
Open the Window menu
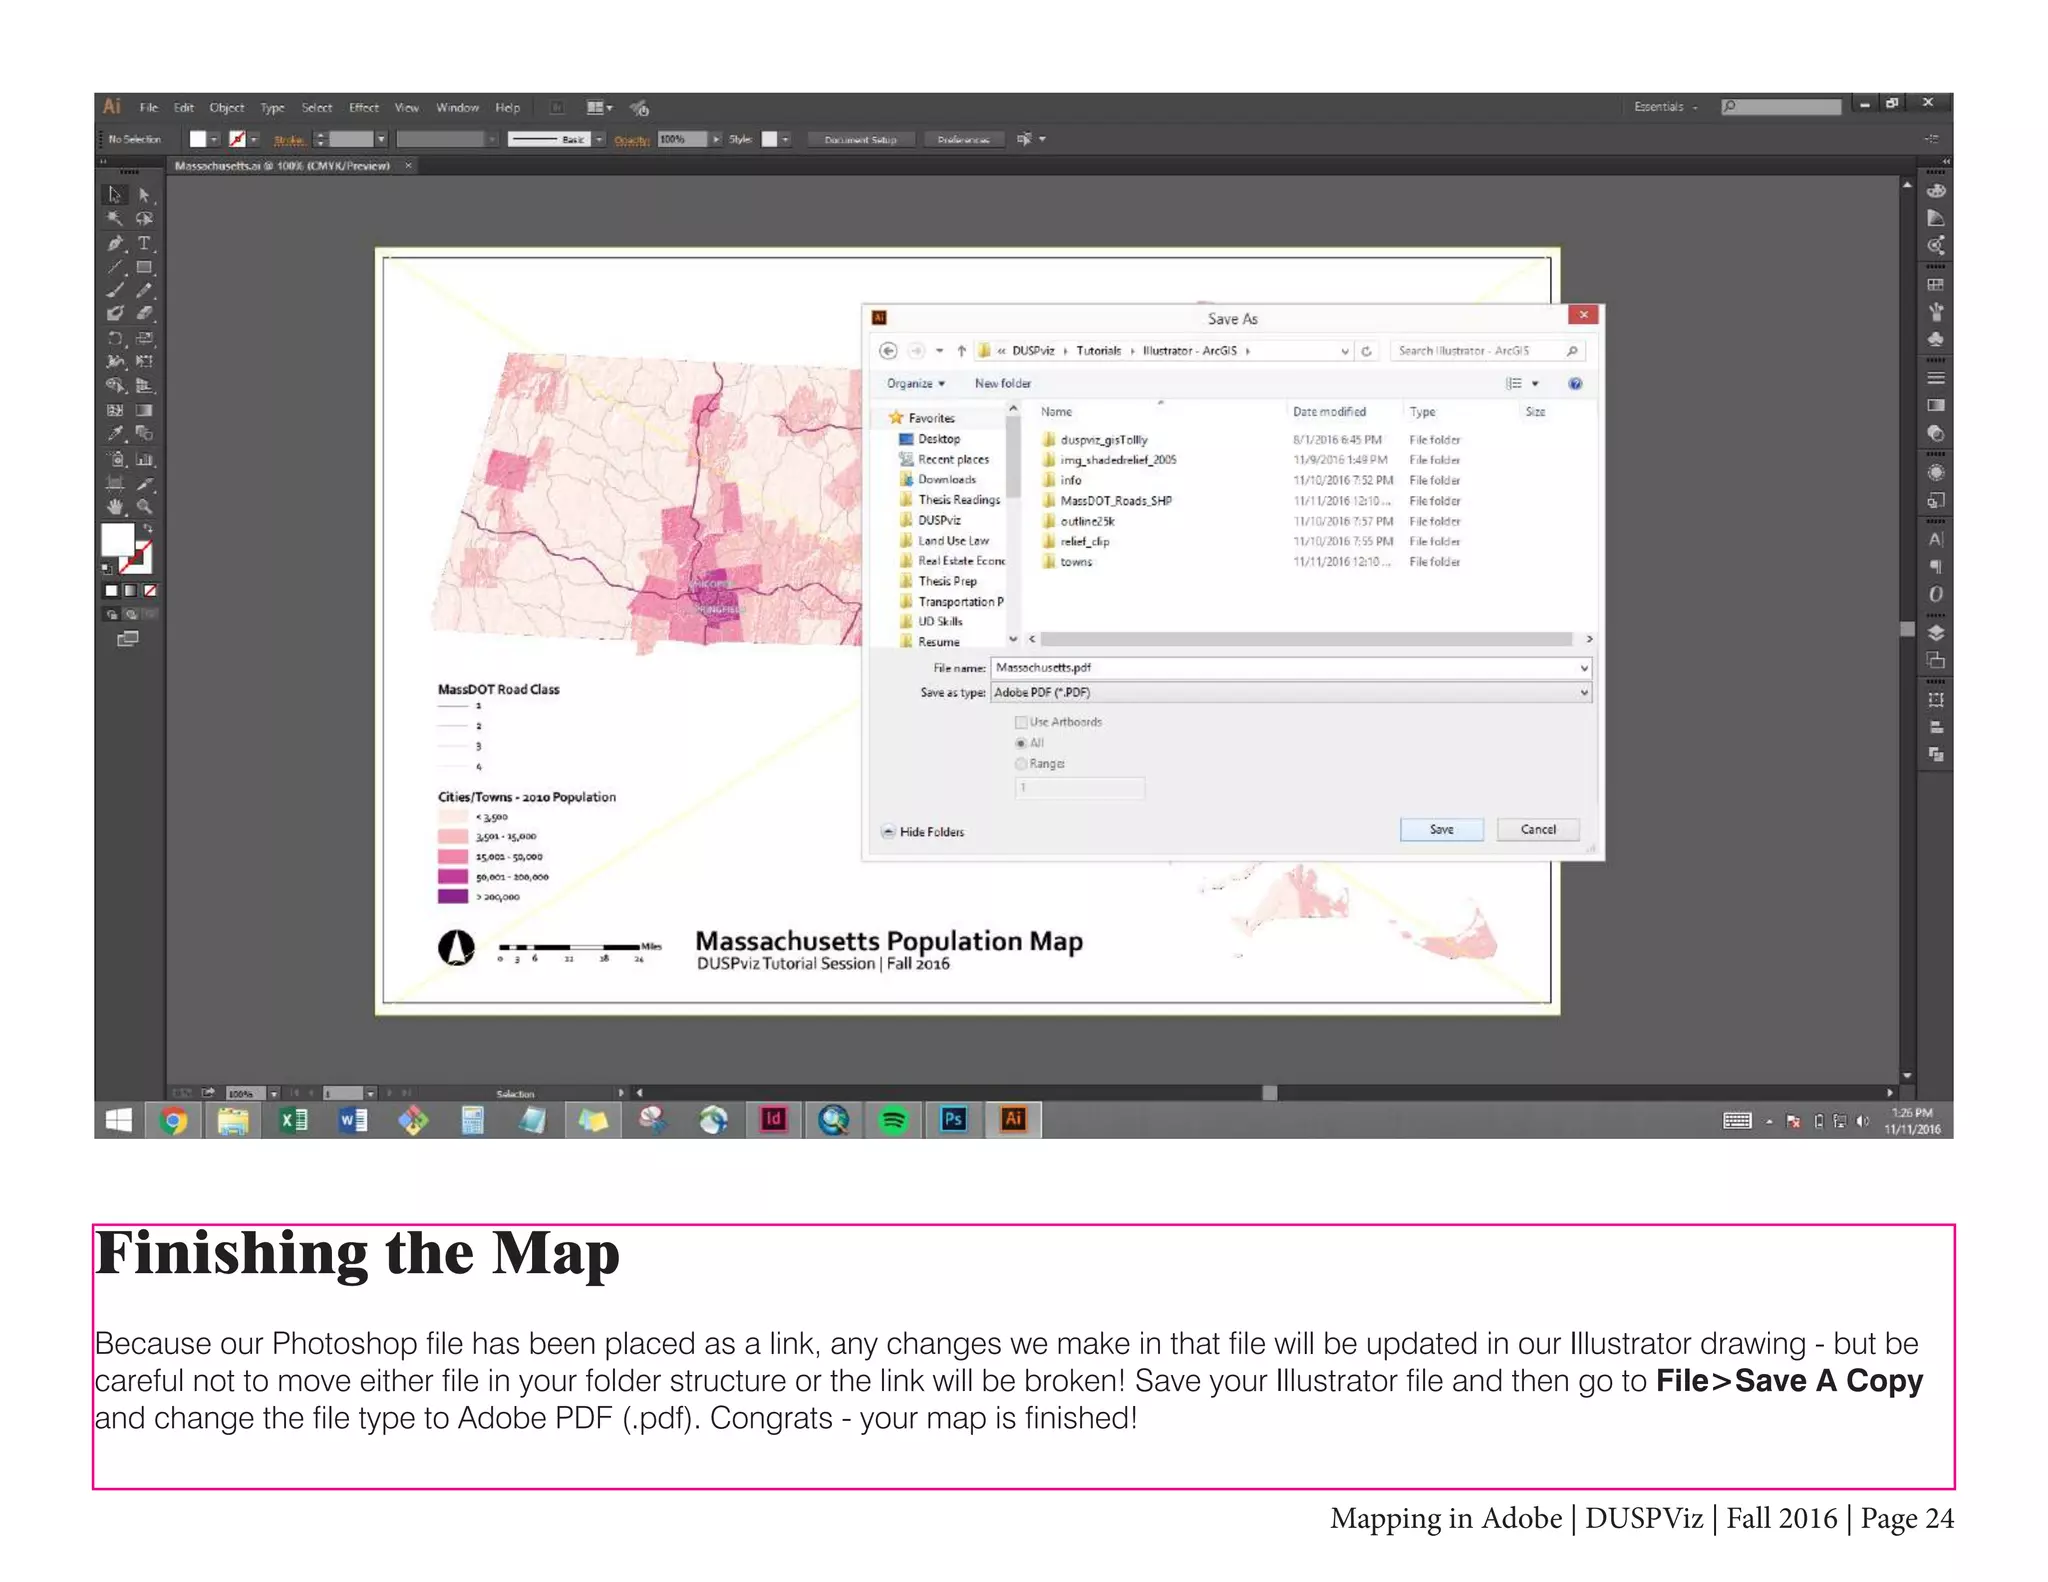point(457,108)
